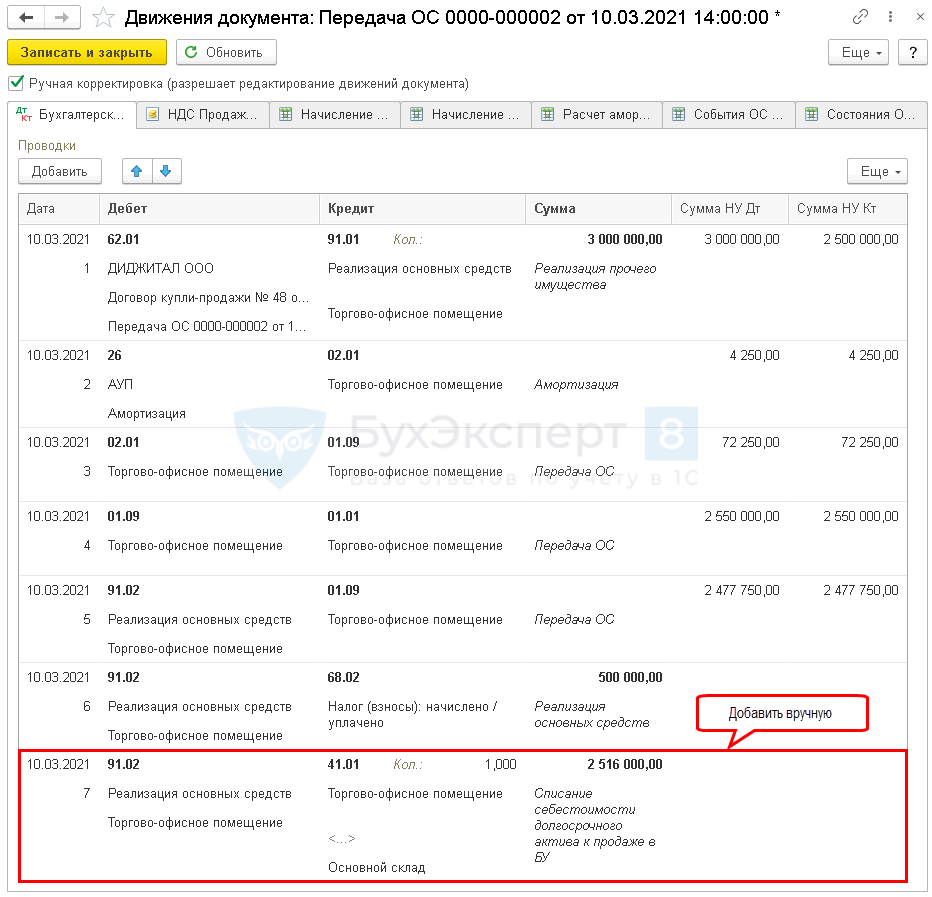The image size is (932, 897).
Task: Toggle Ручная корректировка checkbox
Action: [x=15, y=83]
